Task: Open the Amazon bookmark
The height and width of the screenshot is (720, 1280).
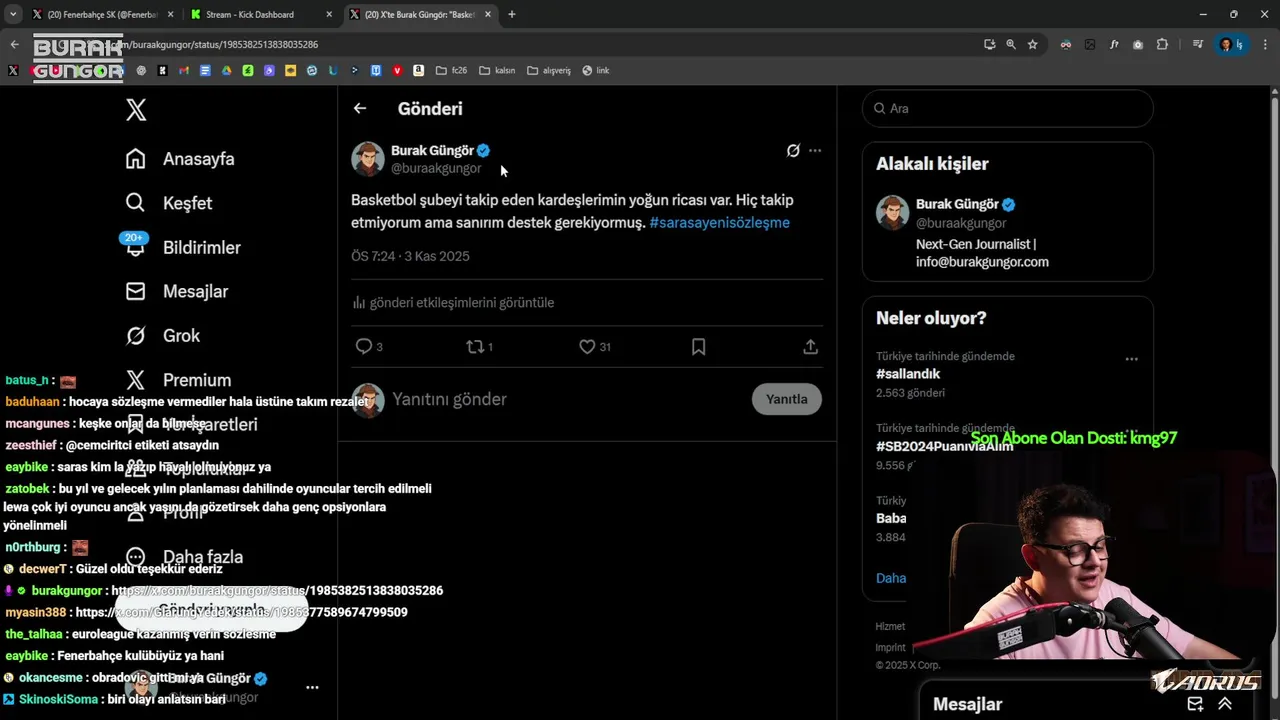Action: tap(418, 70)
